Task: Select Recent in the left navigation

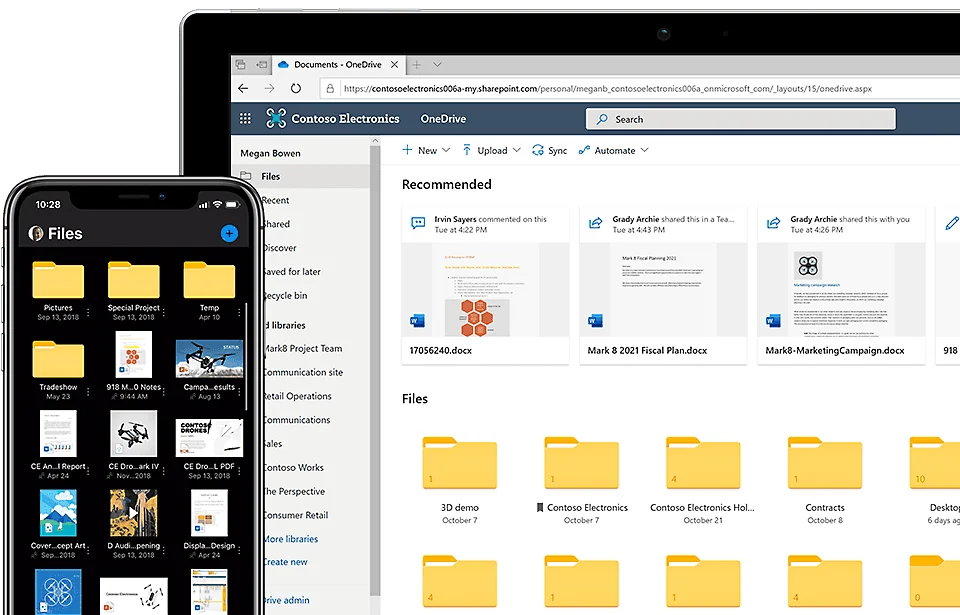Action: pos(275,200)
